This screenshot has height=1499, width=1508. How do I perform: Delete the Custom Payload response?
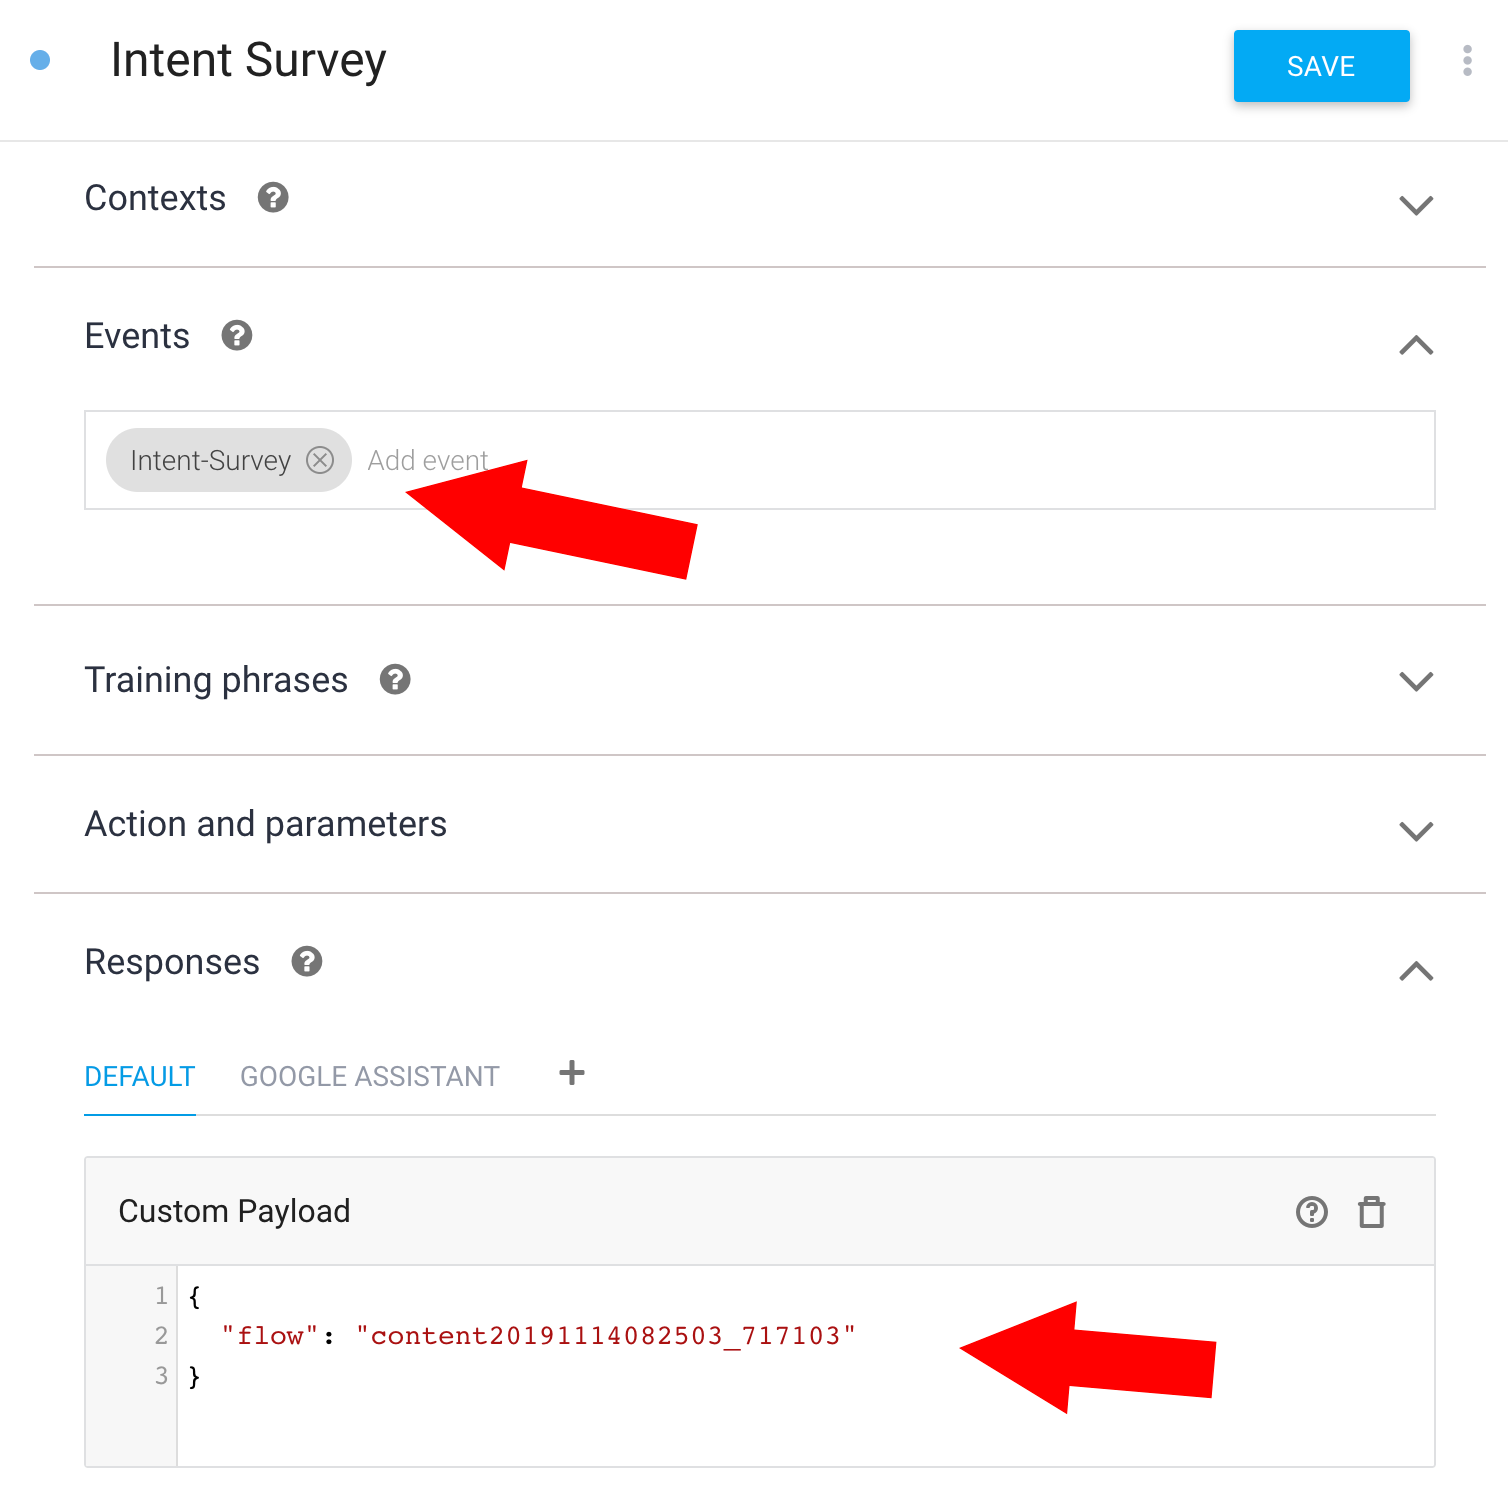click(1372, 1212)
